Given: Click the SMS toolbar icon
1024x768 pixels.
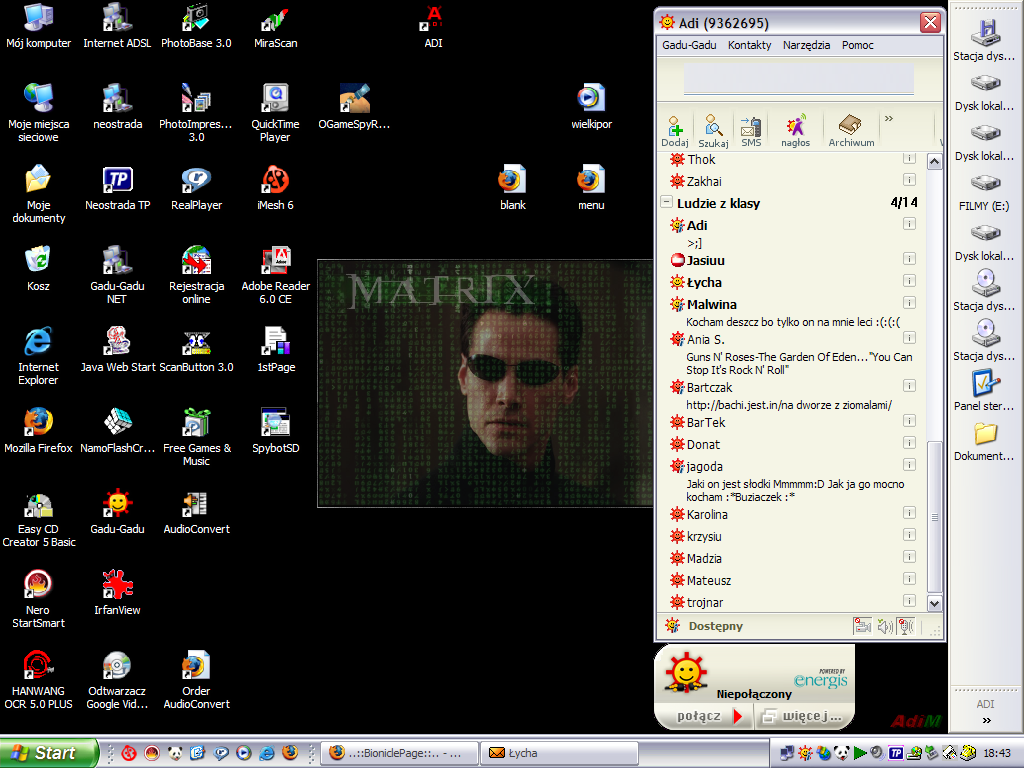Looking at the screenshot, I should [751, 129].
